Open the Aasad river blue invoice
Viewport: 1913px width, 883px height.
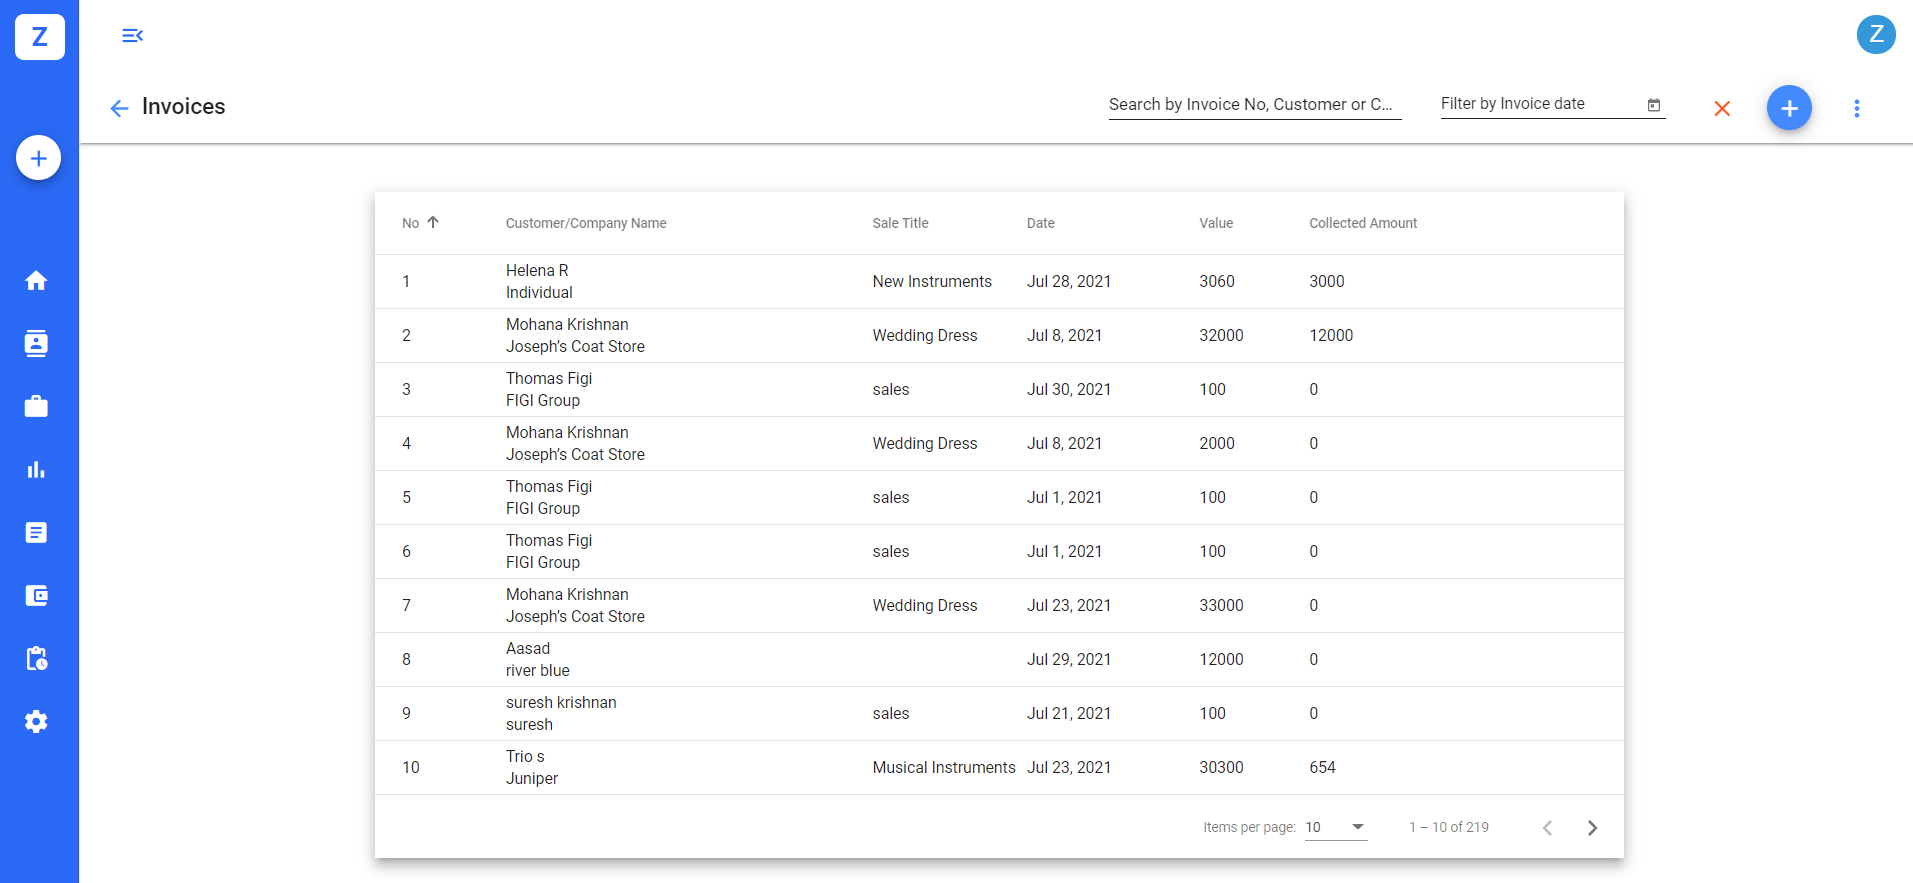[999, 660]
